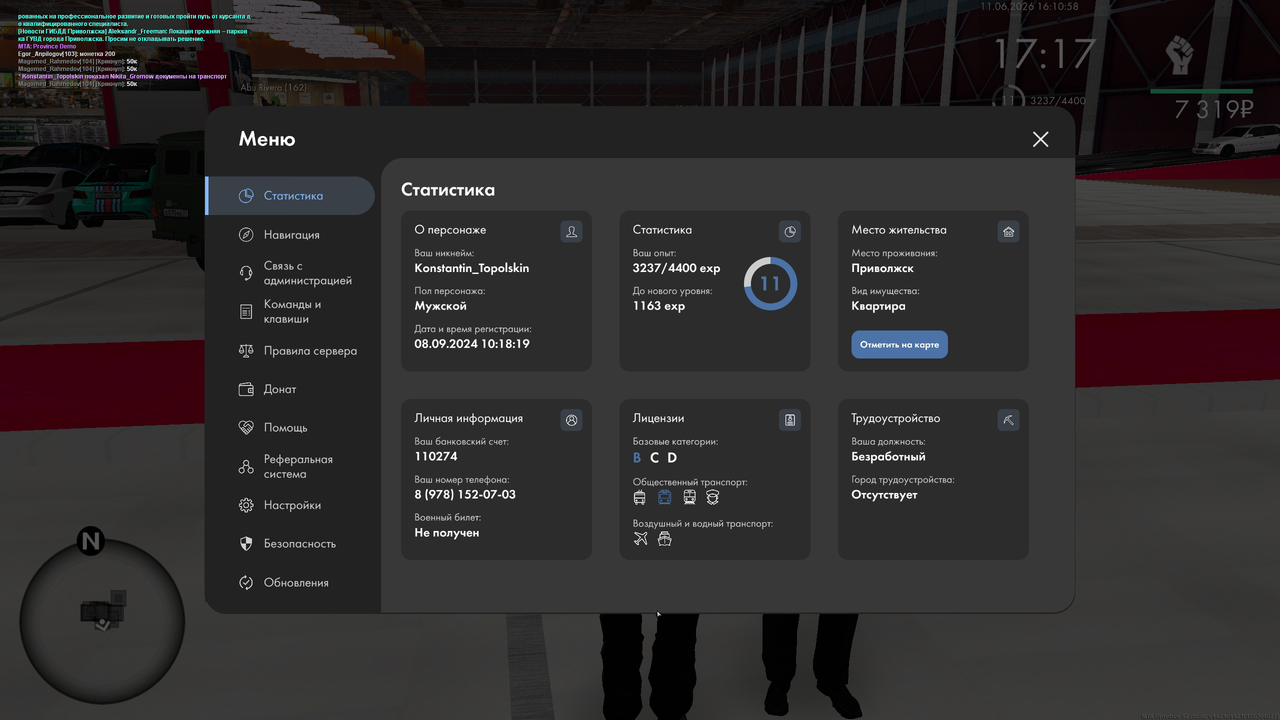The height and width of the screenshot is (720, 1280).
Task: Click the N compass marker on minimap
Action: pyautogui.click(x=91, y=542)
